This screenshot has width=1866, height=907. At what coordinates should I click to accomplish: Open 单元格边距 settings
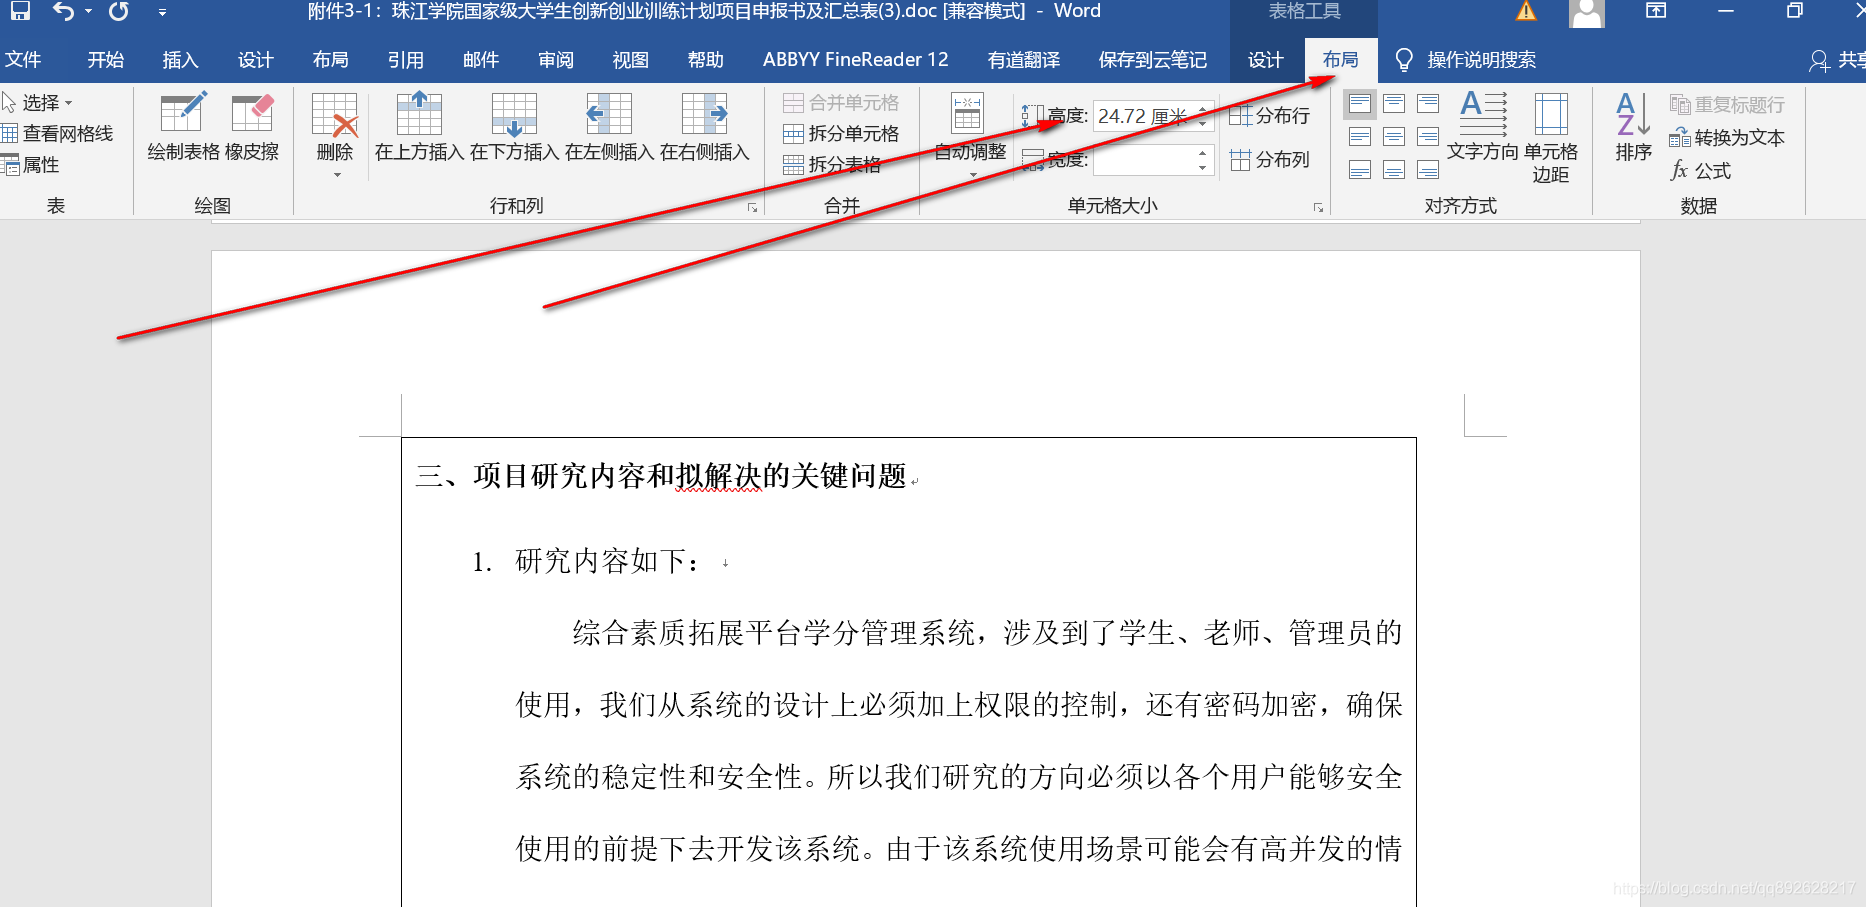tap(1551, 138)
